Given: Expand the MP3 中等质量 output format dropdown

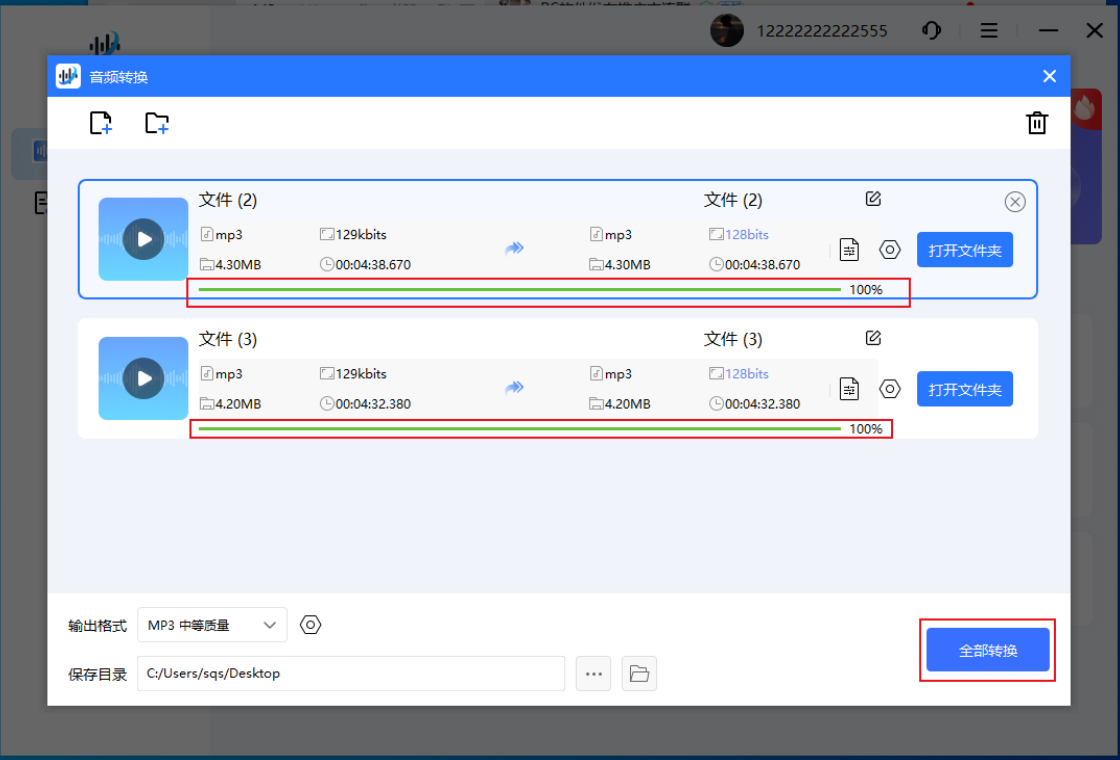Looking at the screenshot, I should 212,625.
